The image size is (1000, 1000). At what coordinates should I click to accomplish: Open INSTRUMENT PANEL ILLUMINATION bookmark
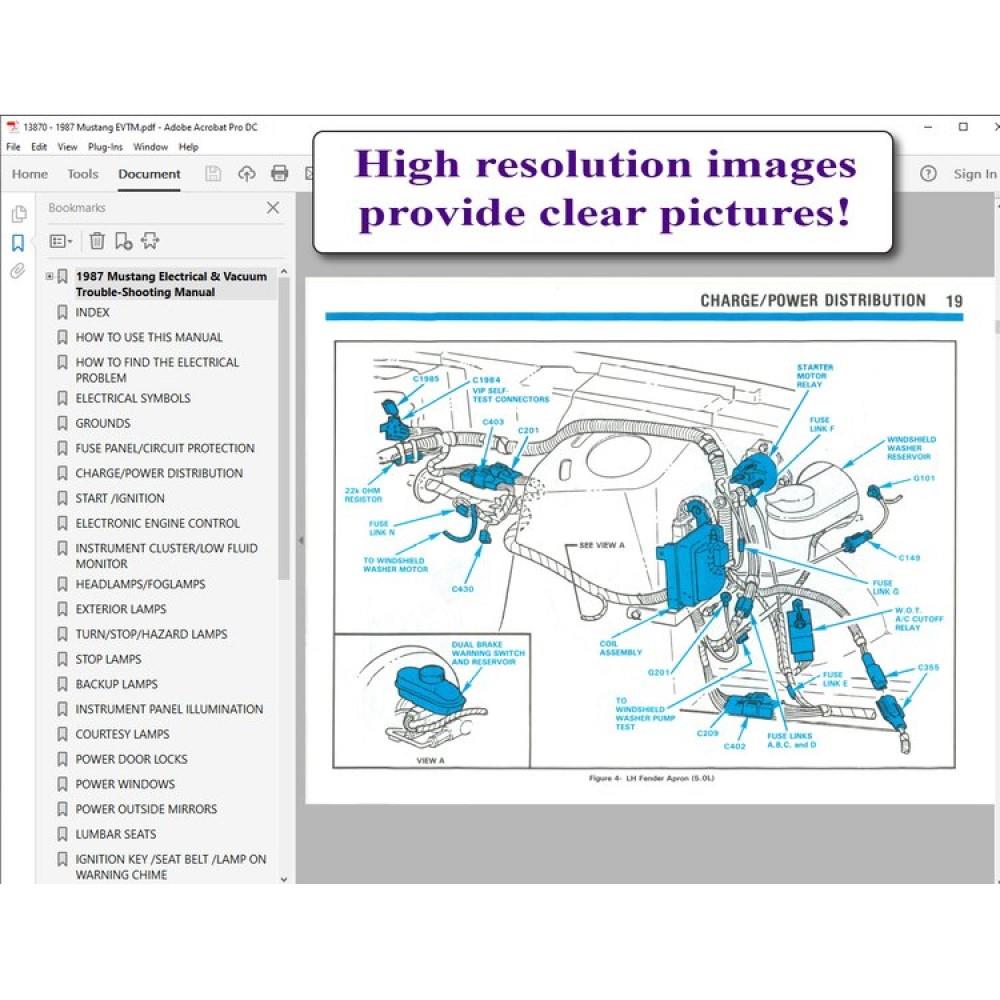point(169,709)
